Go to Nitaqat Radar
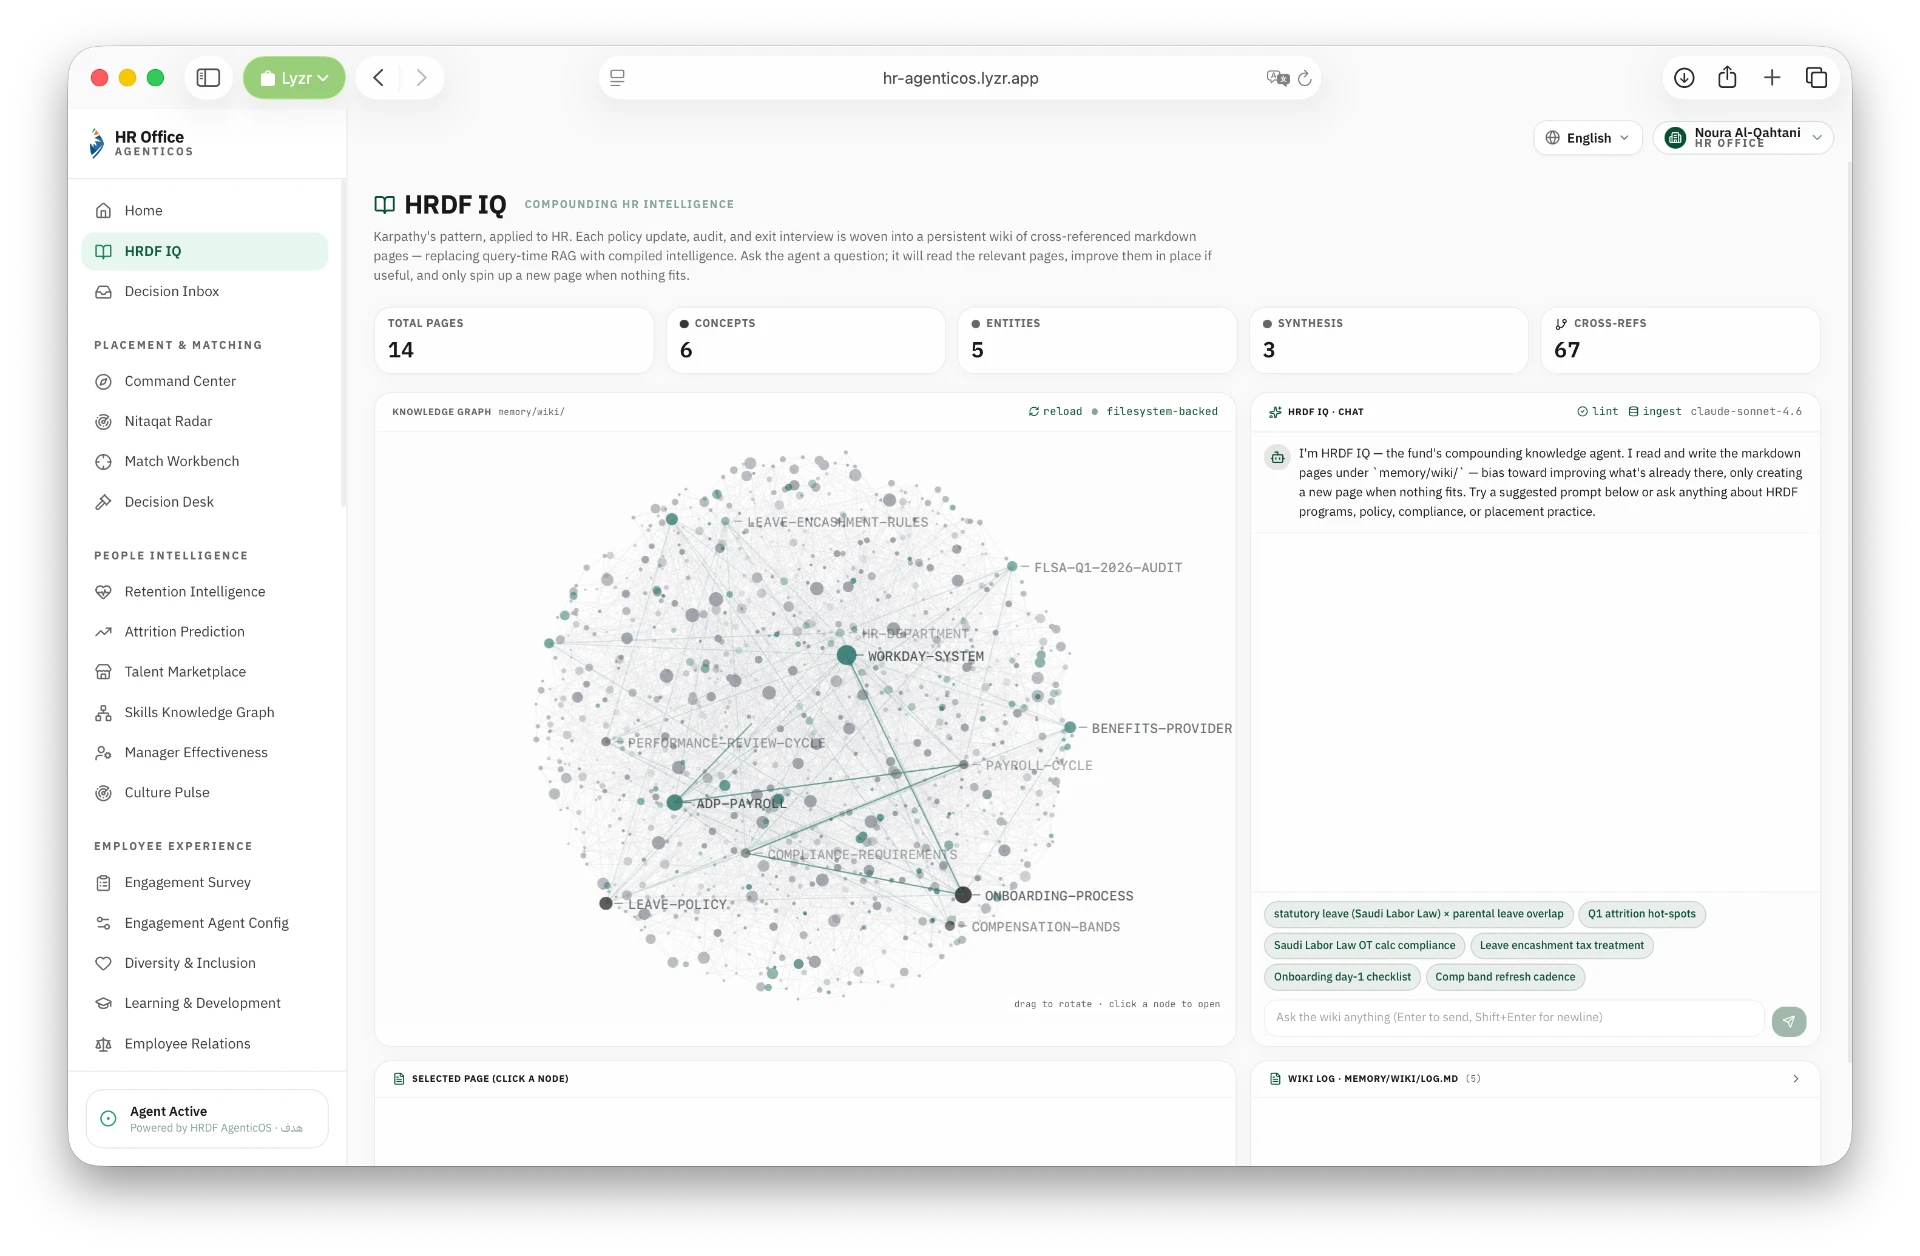The width and height of the screenshot is (1920, 1256). [x=205, y=422]
